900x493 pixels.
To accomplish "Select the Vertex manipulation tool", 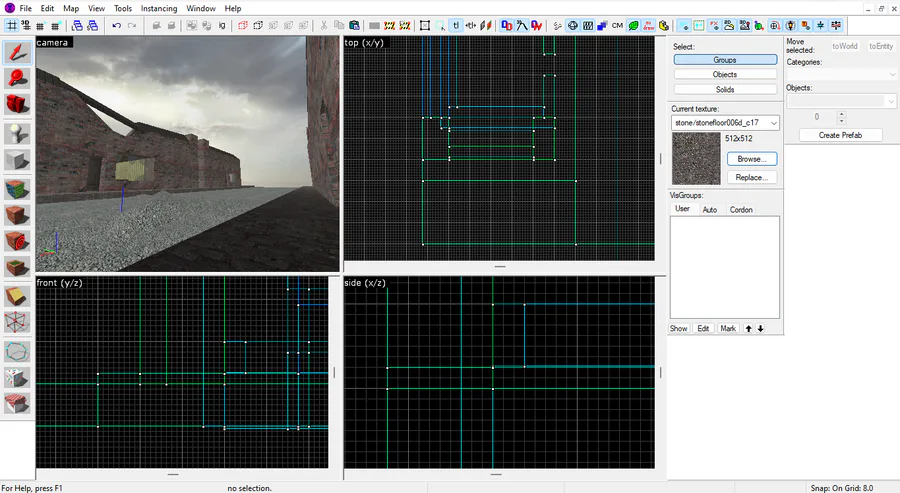I will click(x=16, y=322).
